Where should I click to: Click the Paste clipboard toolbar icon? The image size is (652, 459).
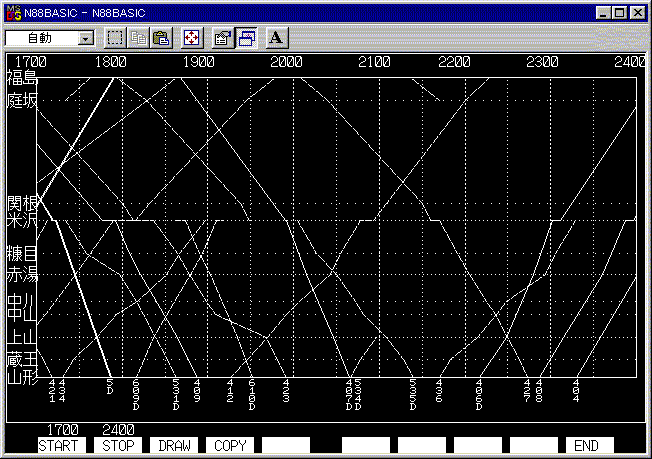click(x=160, y=38)
